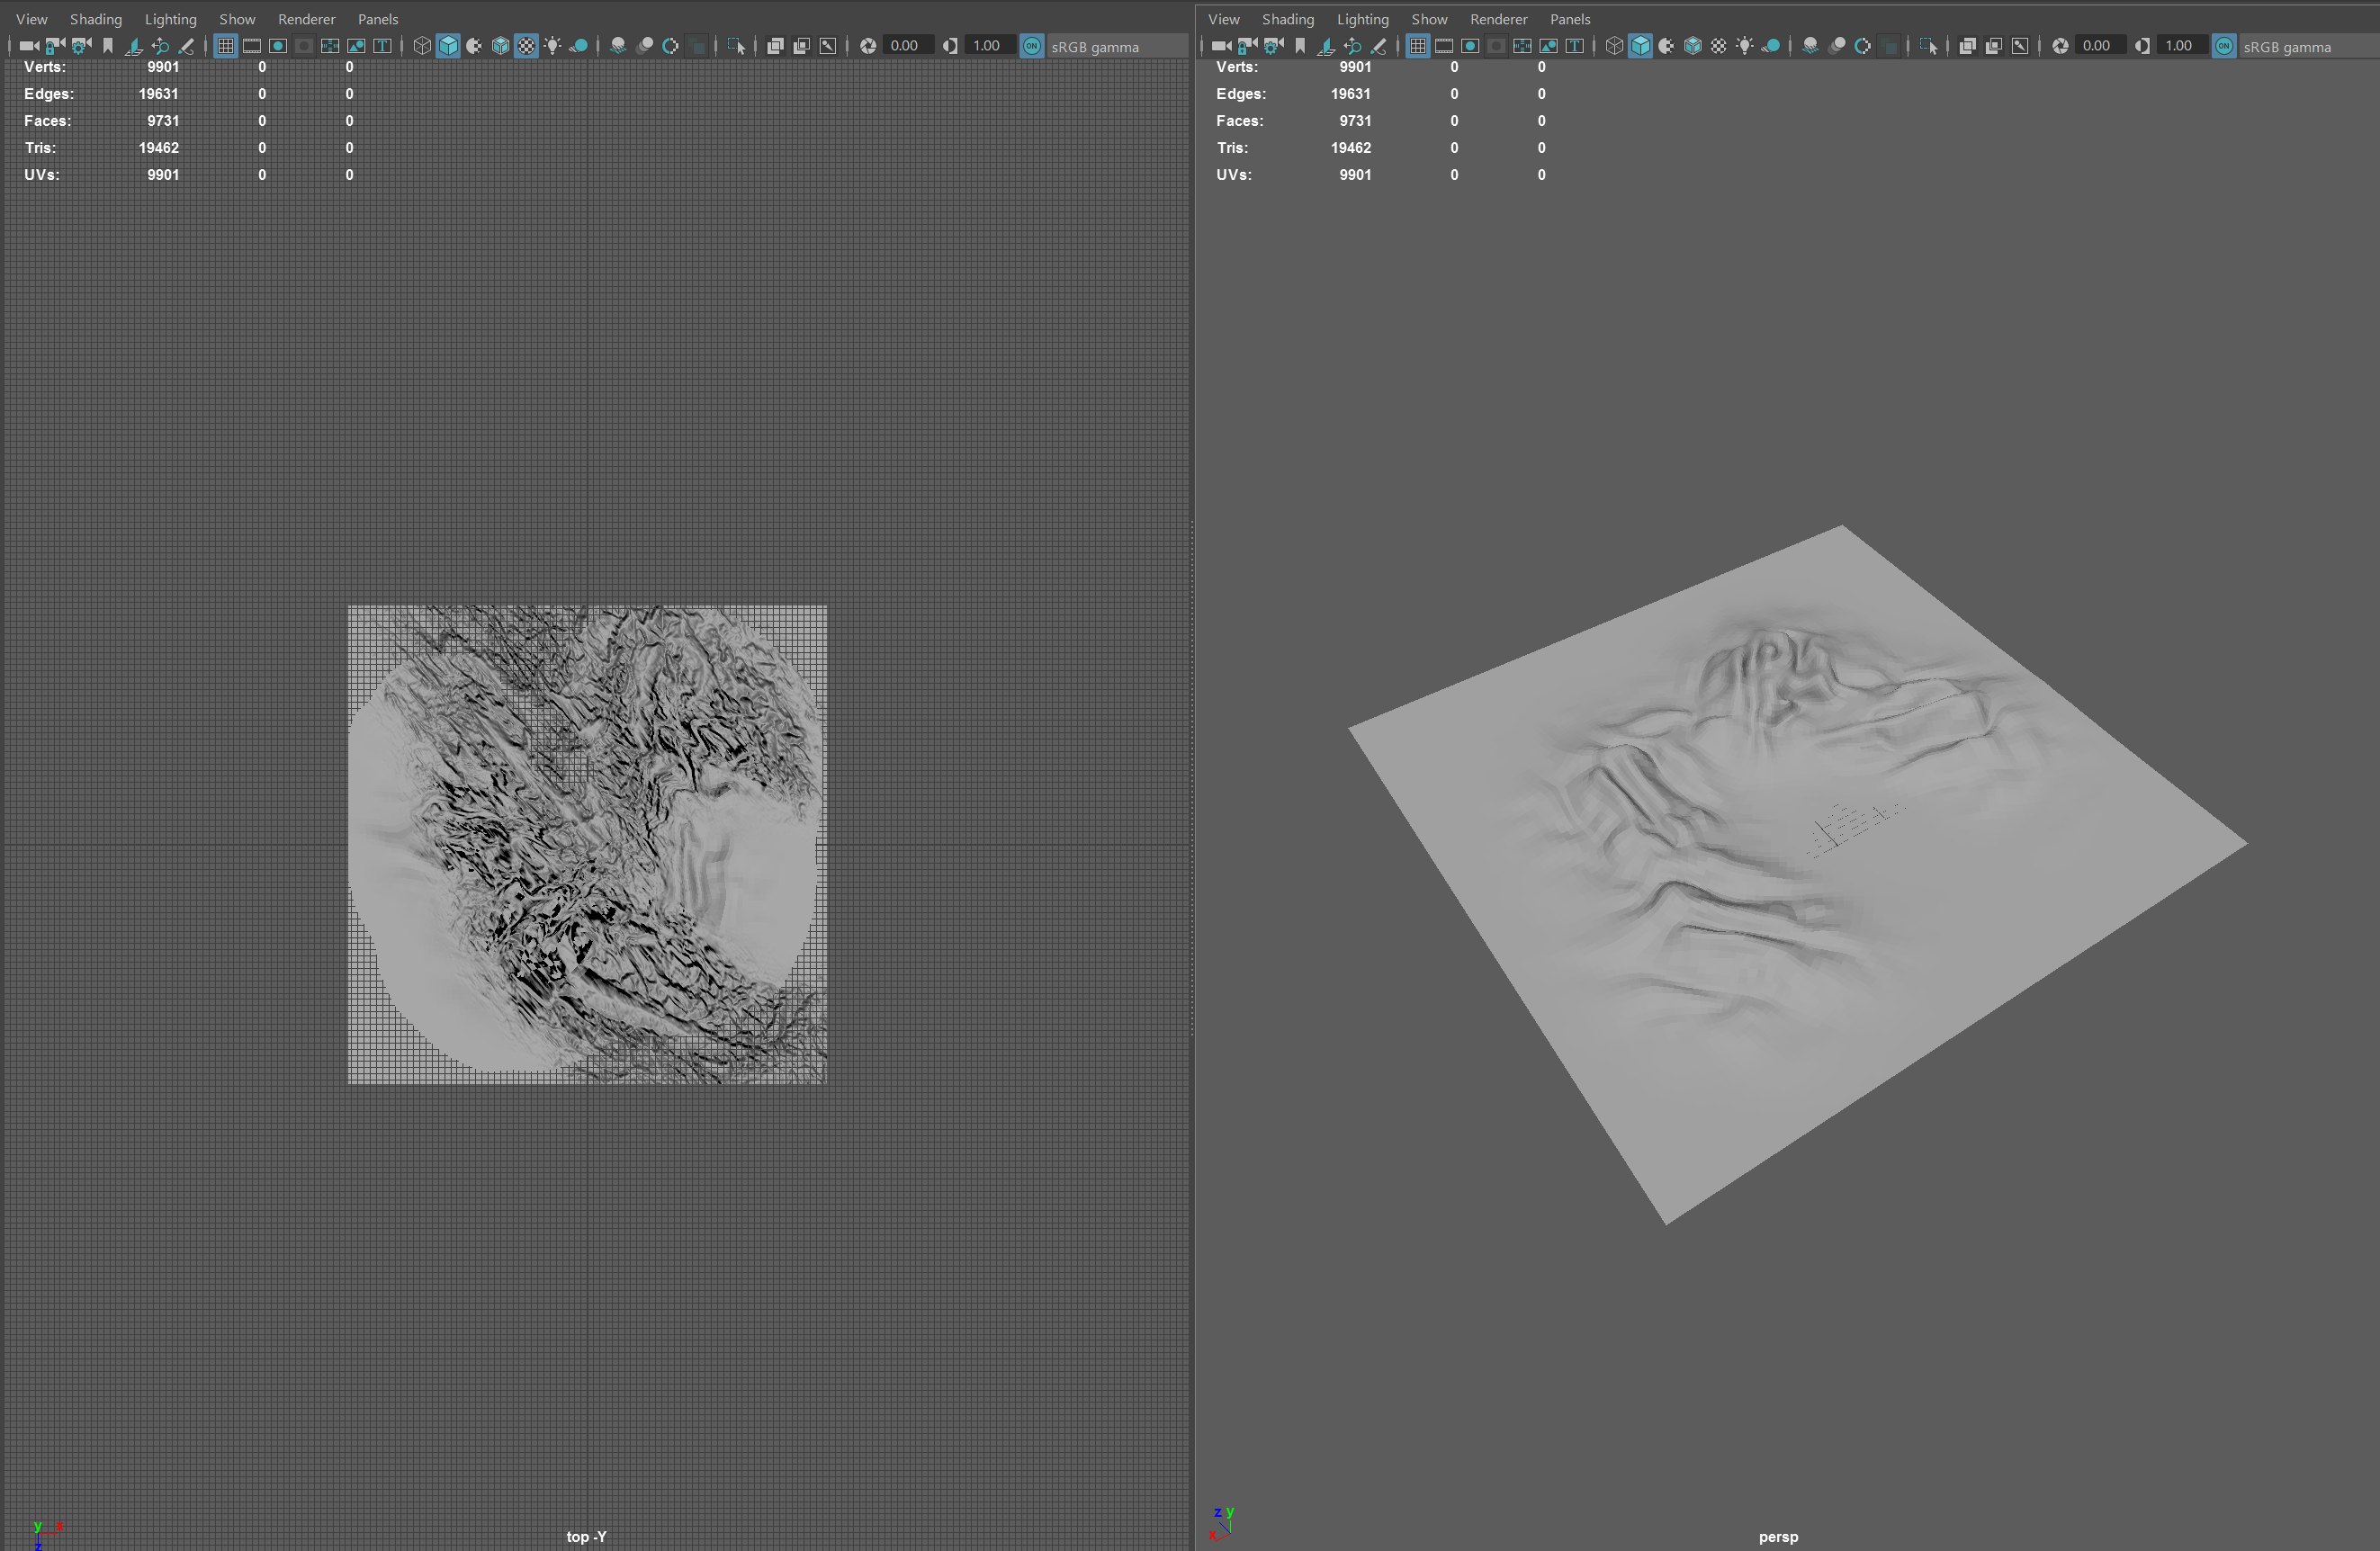Click the smooth shade all cube icon
This screenshot has height=1551, width=2380.
click(448, 46)
